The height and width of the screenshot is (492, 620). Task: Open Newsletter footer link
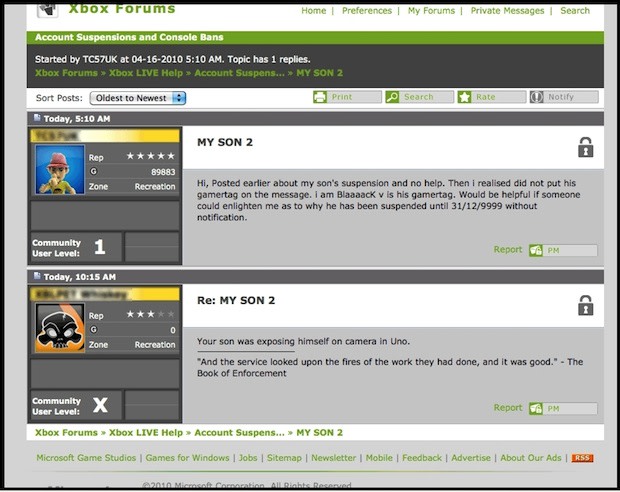[333, 458]
